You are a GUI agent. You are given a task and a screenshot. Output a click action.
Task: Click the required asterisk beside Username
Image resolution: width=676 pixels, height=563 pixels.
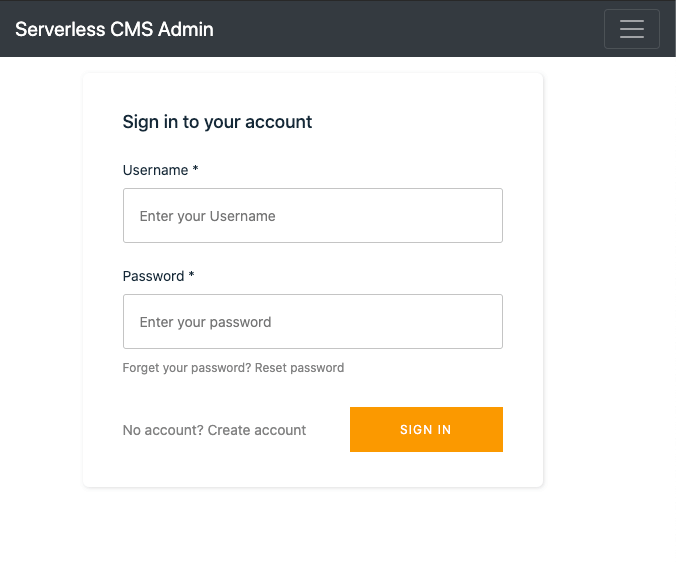click(x=196, y=170)
